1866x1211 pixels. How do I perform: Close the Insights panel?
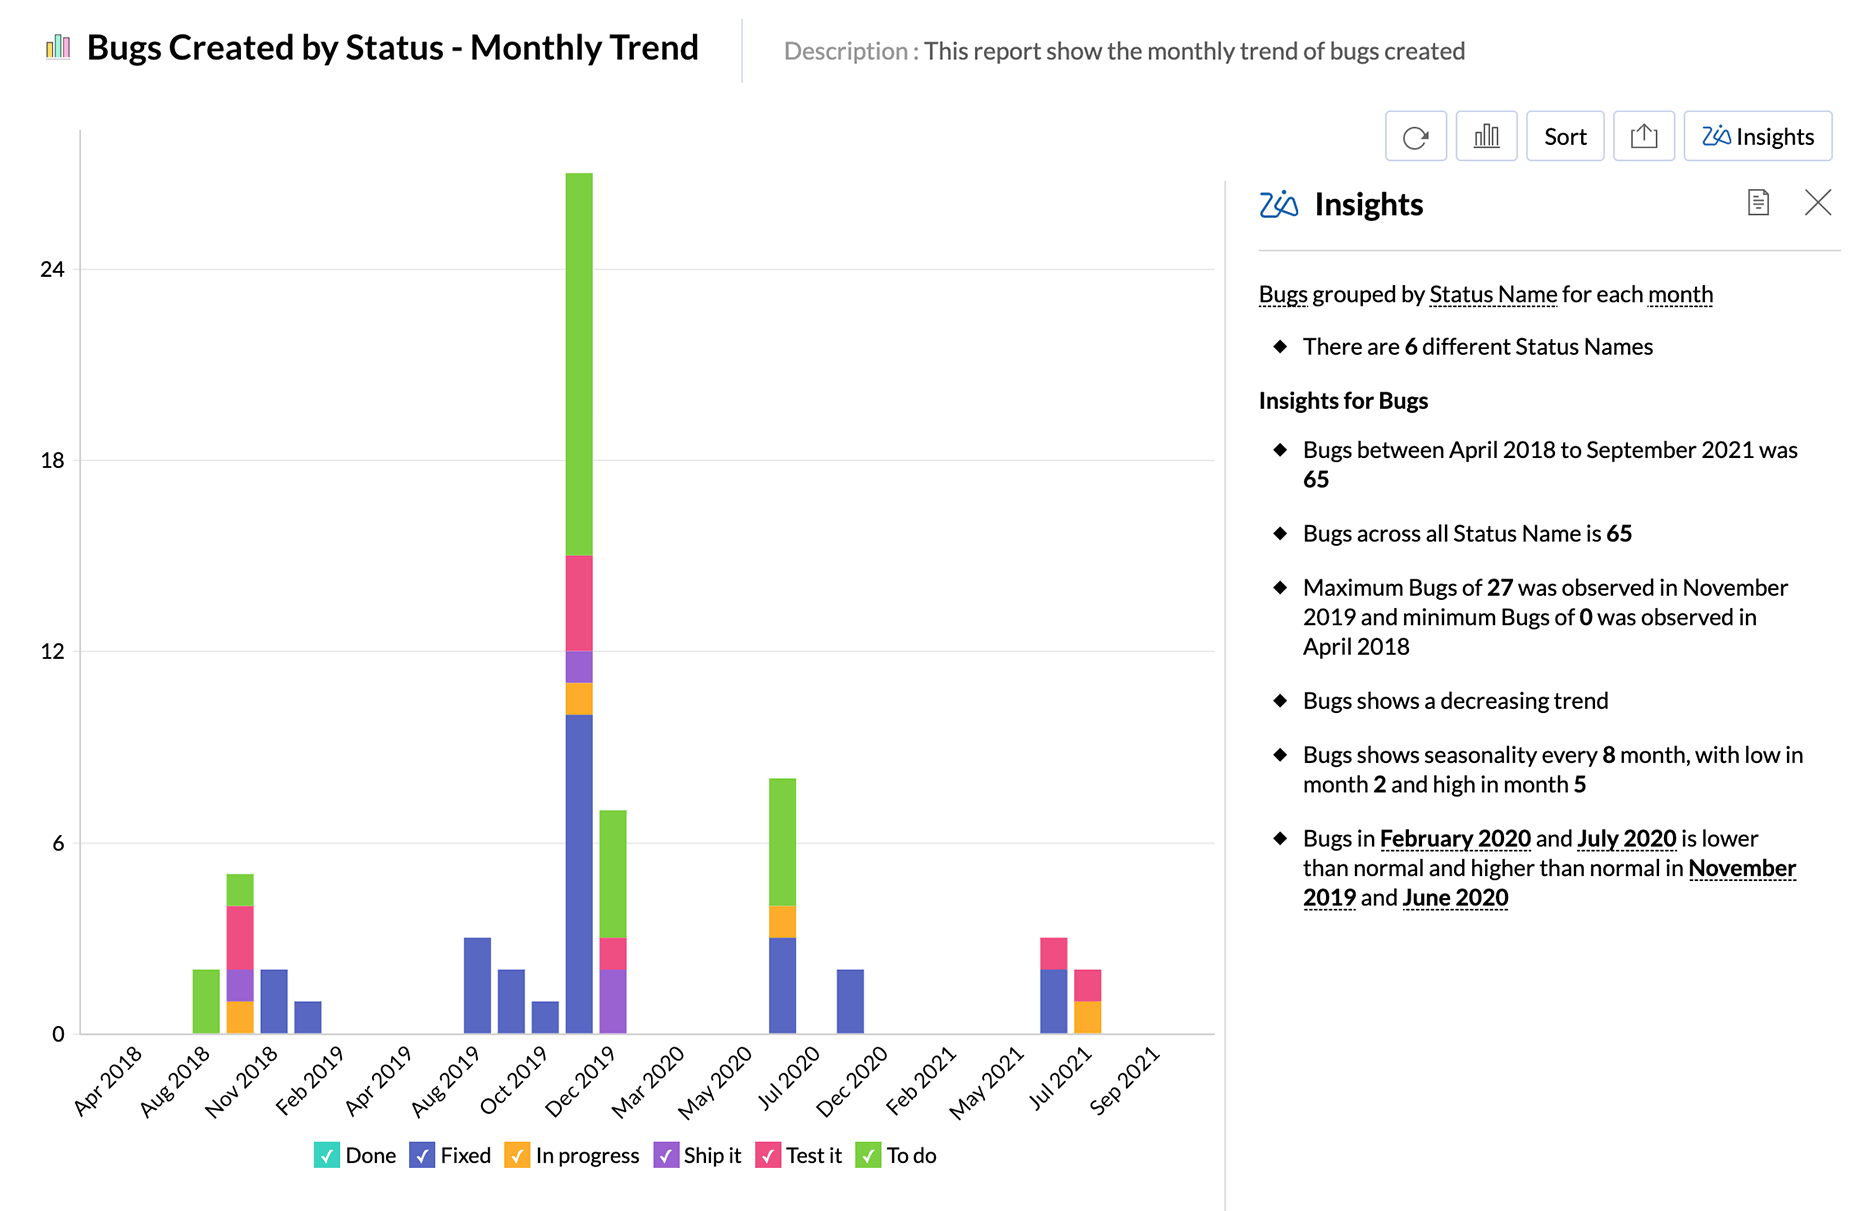[x=1817, y=203]
